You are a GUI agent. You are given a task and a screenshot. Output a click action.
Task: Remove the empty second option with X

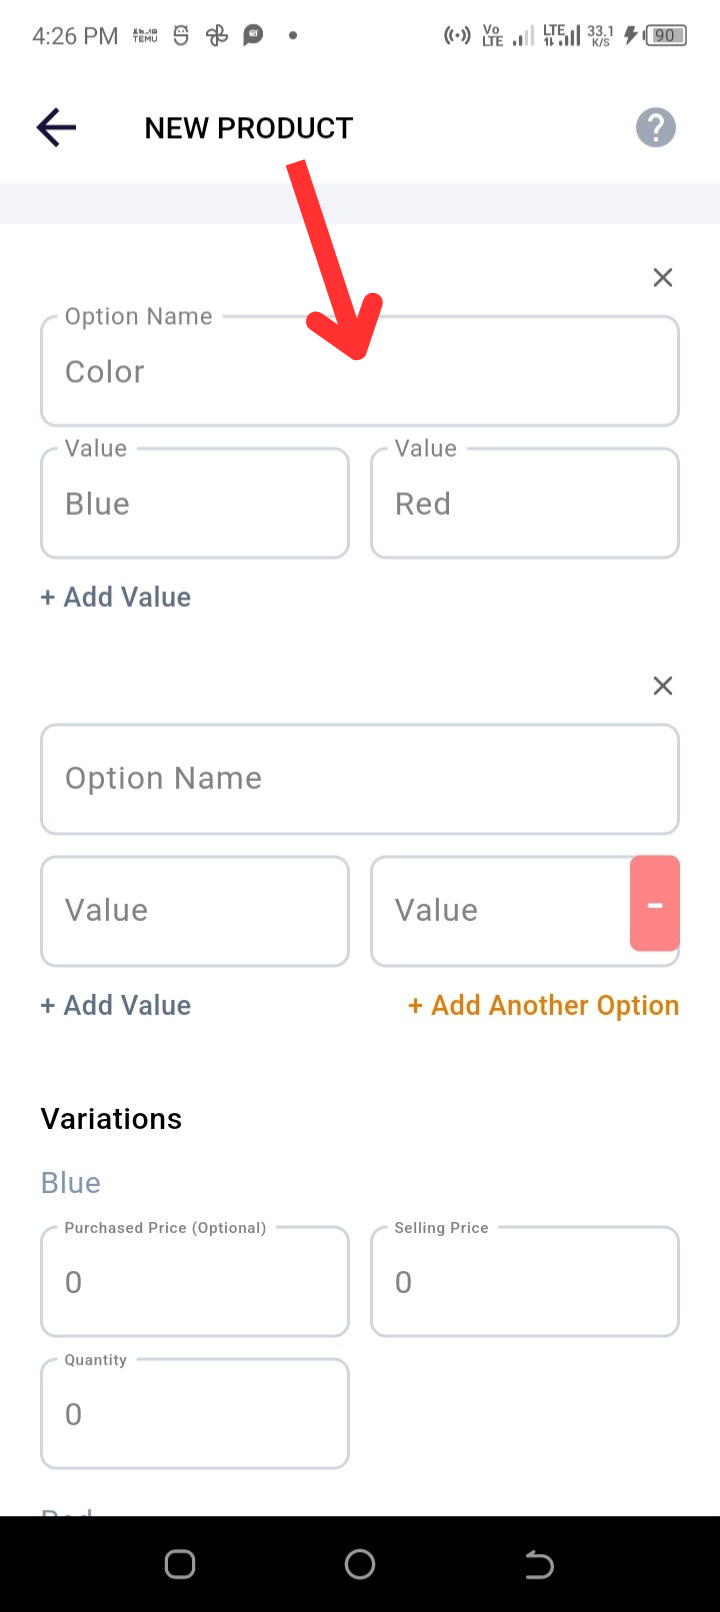[662, 686]
